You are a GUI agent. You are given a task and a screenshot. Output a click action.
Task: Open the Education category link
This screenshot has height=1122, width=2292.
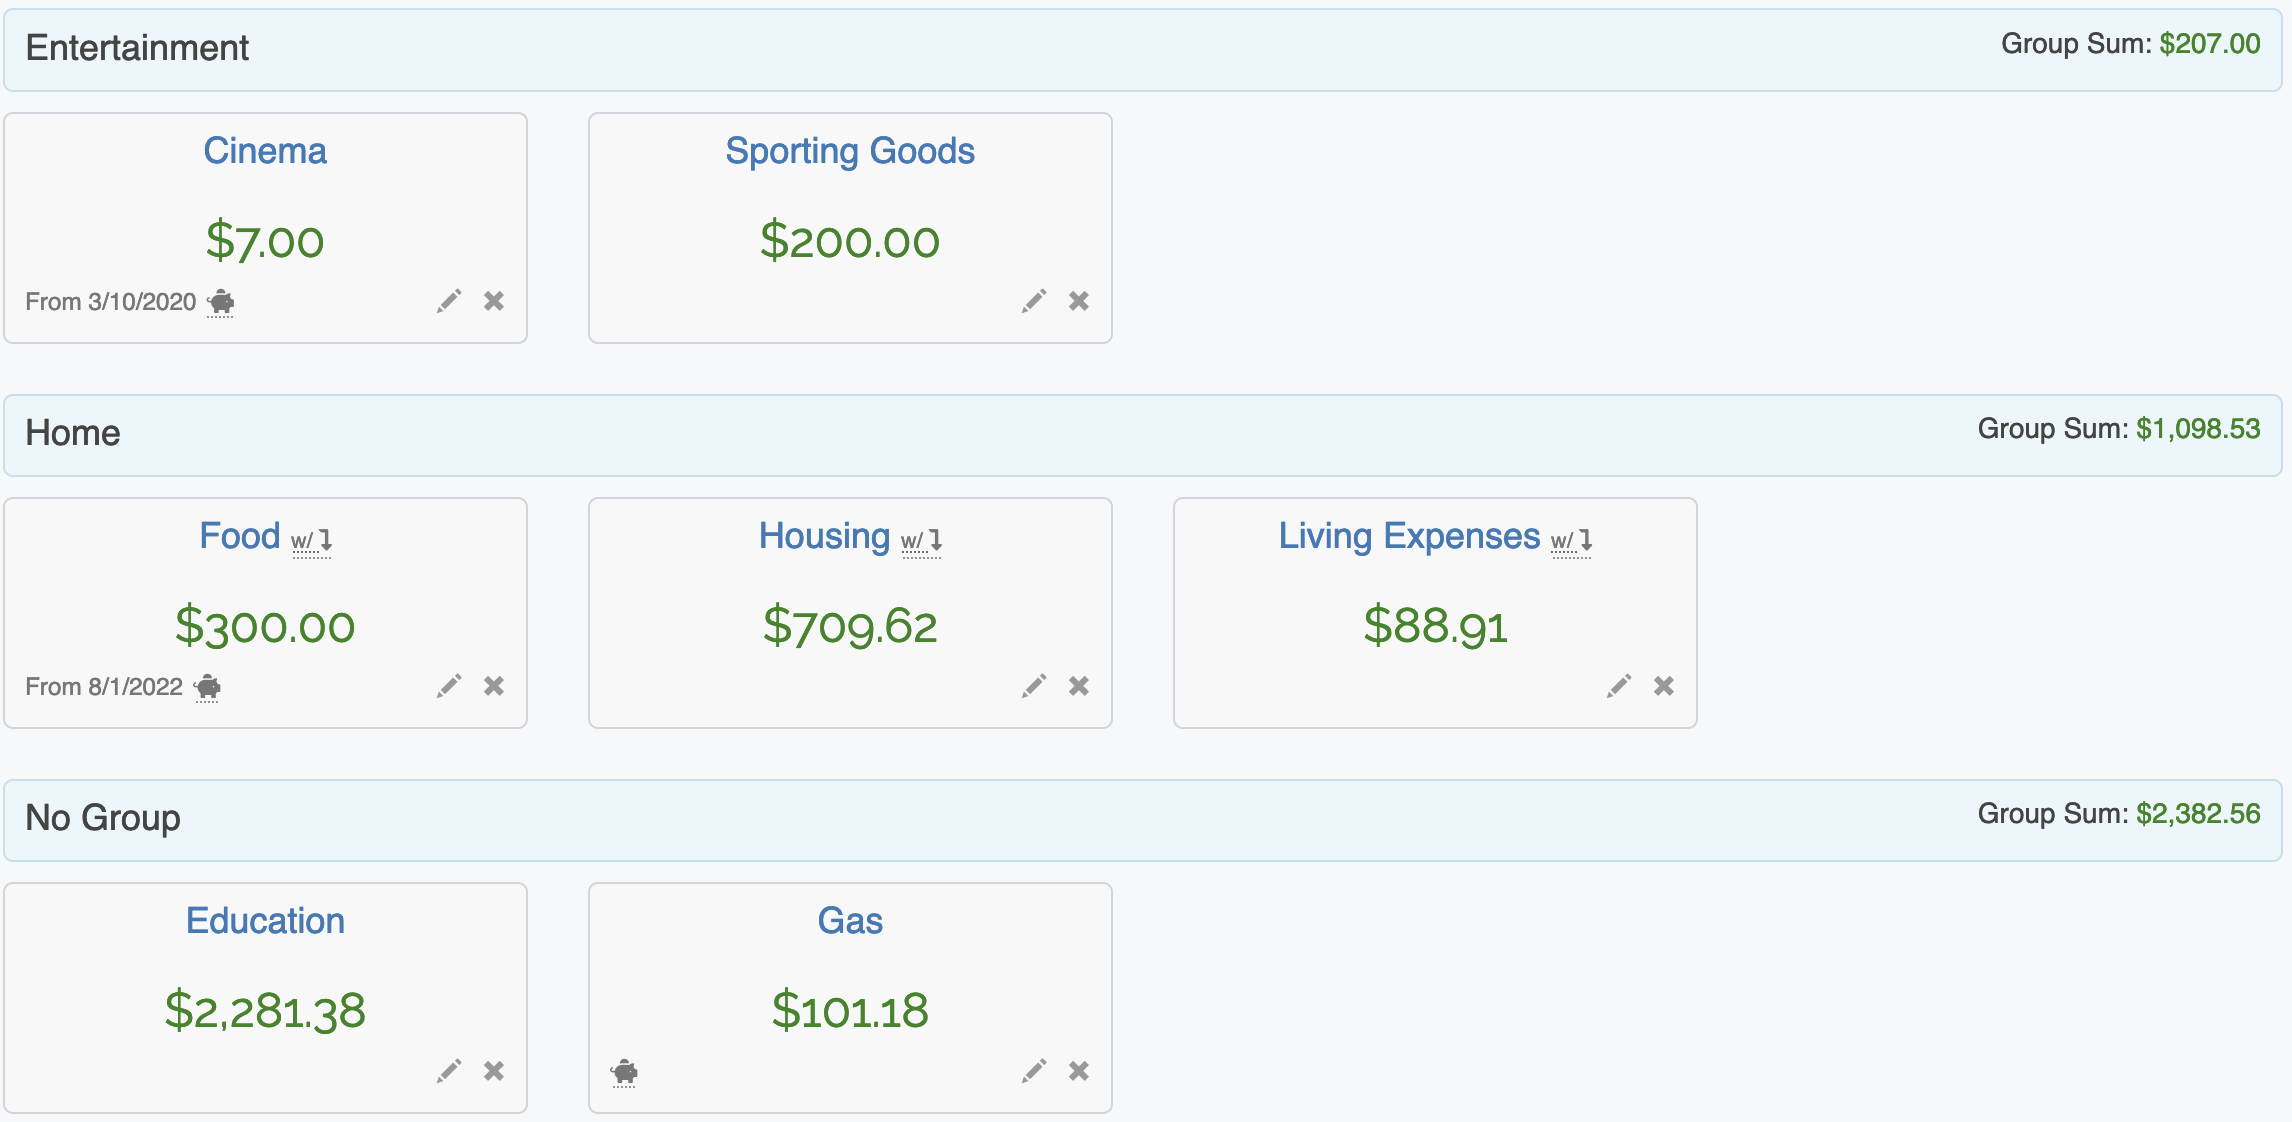tap(265, 921)
